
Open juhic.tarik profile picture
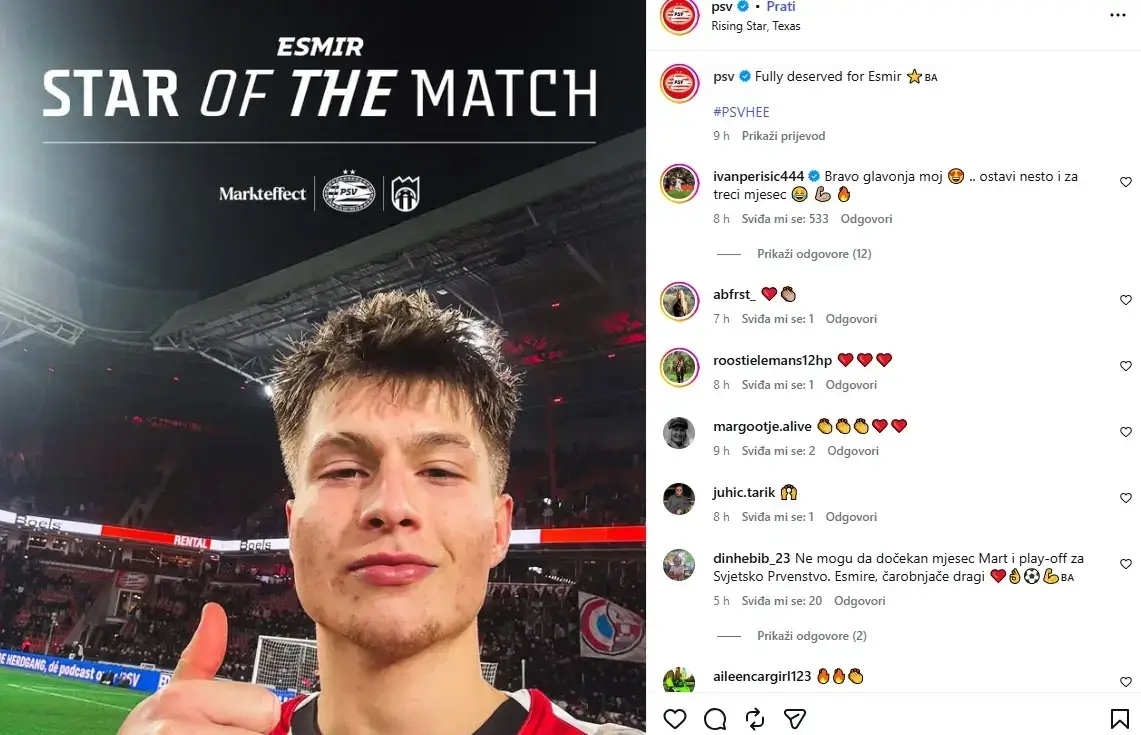(679, 499)
